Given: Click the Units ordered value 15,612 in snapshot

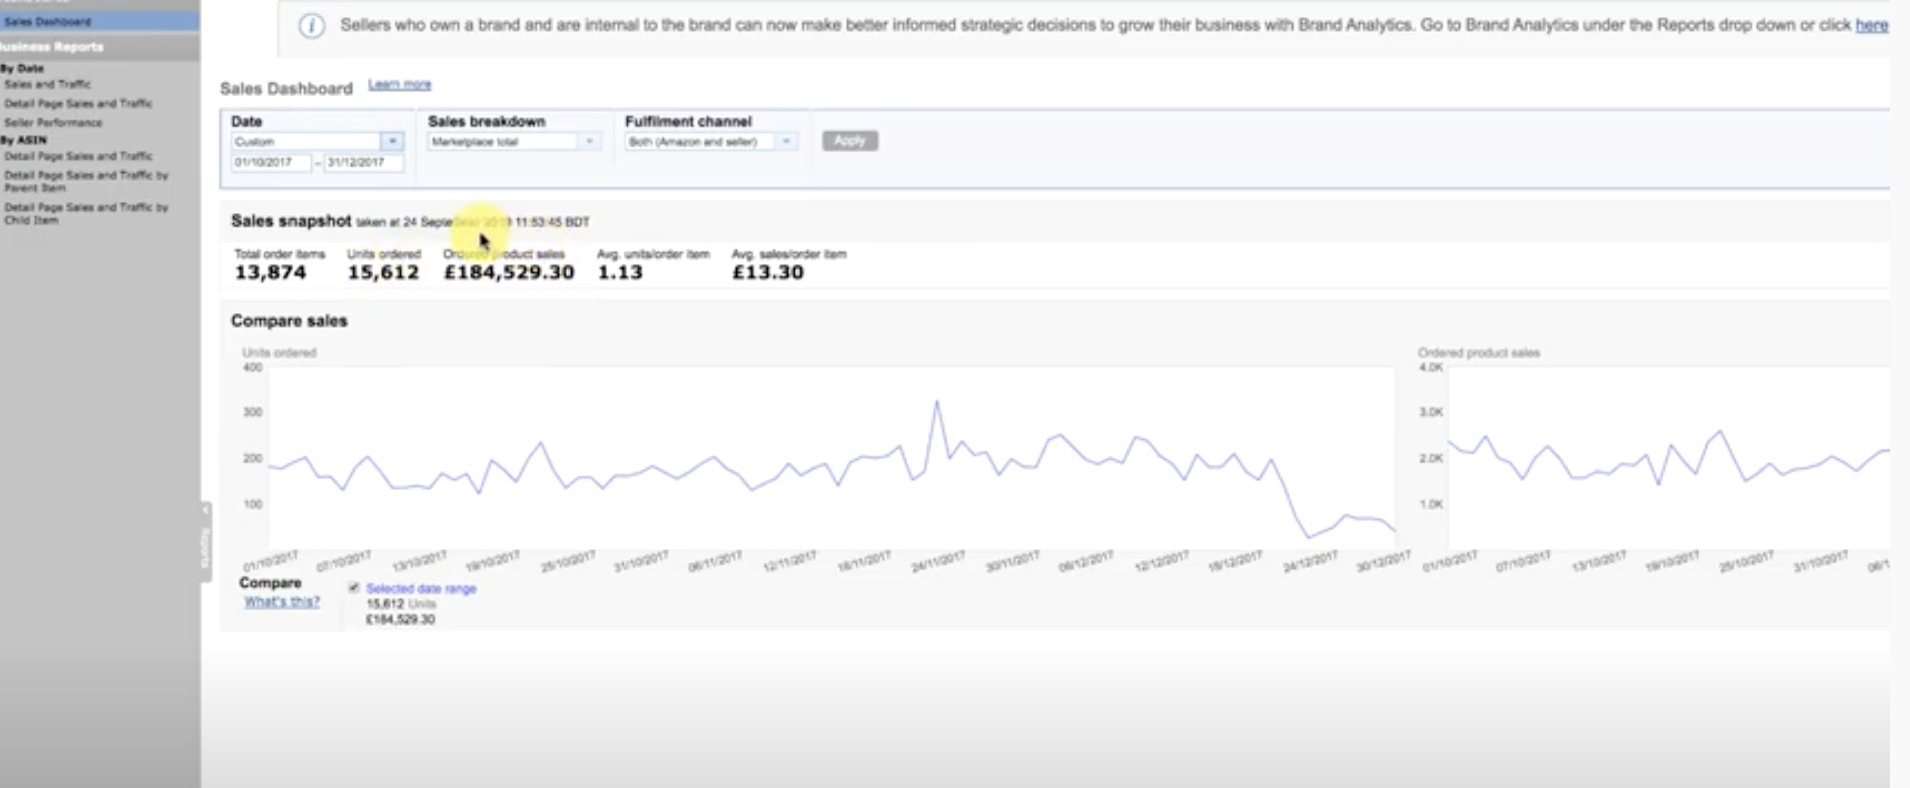Looking at the screenshot, I should (383, 272).
